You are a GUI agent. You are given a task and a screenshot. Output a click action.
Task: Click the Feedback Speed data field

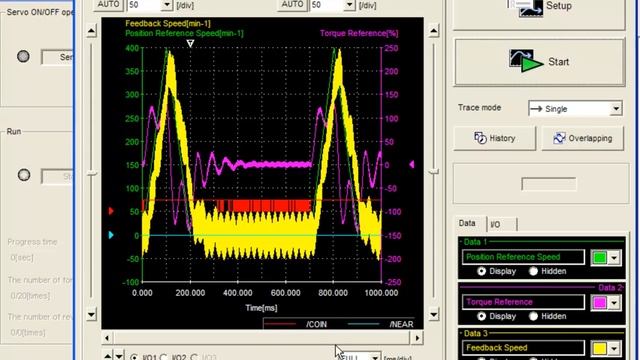coord(523,348)
